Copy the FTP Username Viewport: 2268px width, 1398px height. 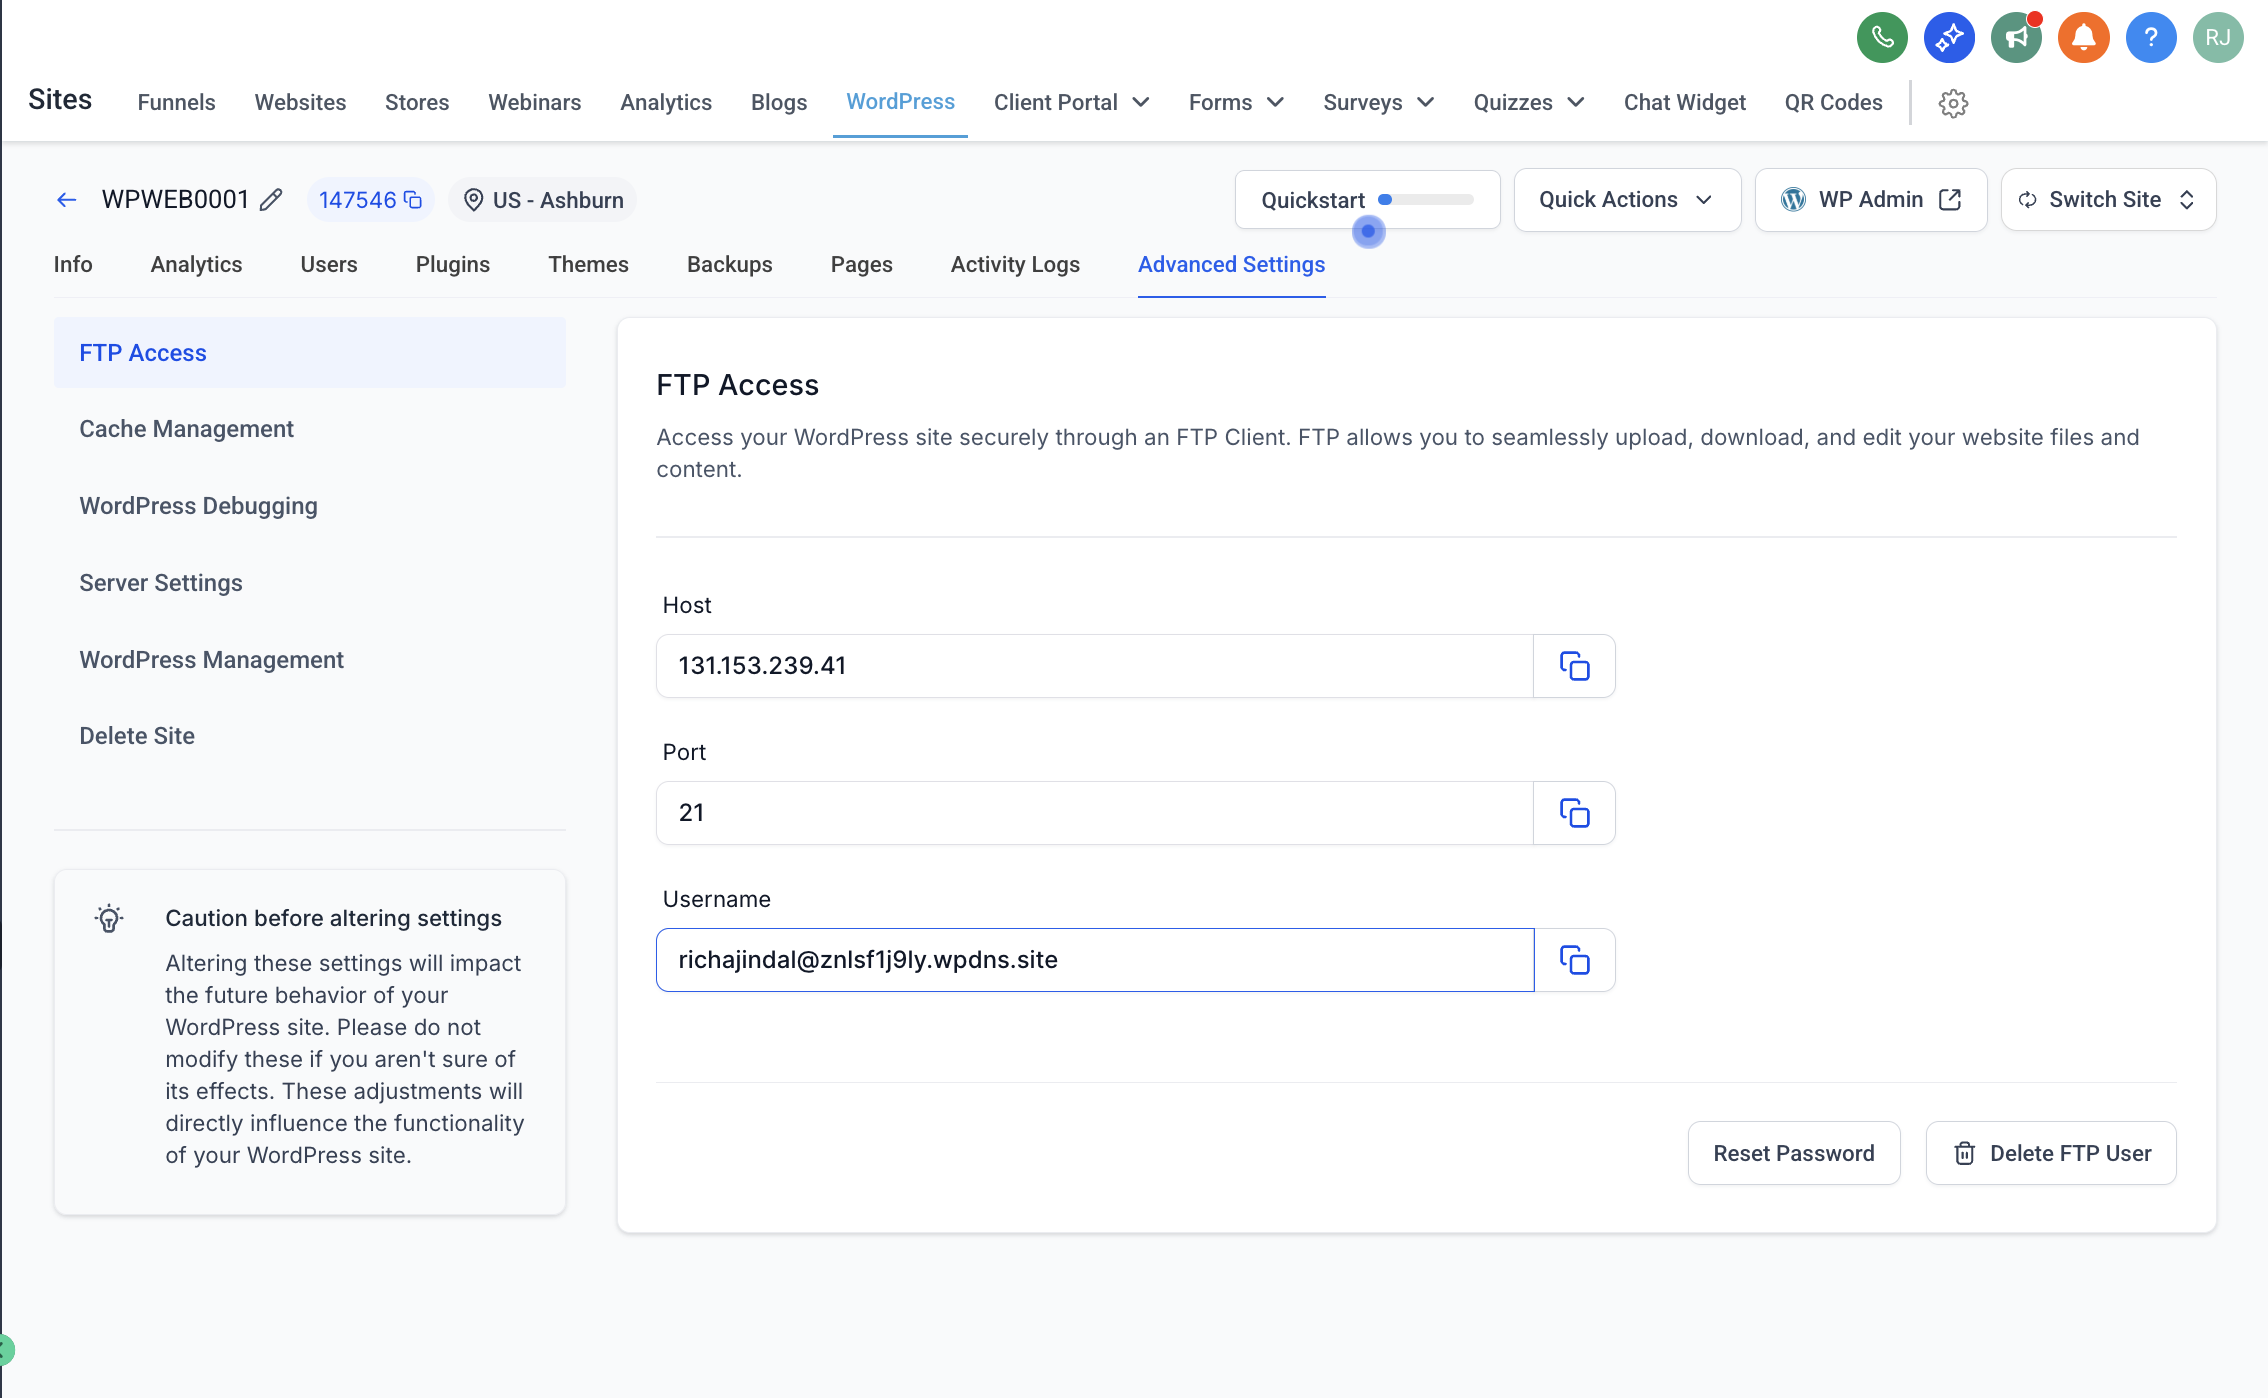1574,960
